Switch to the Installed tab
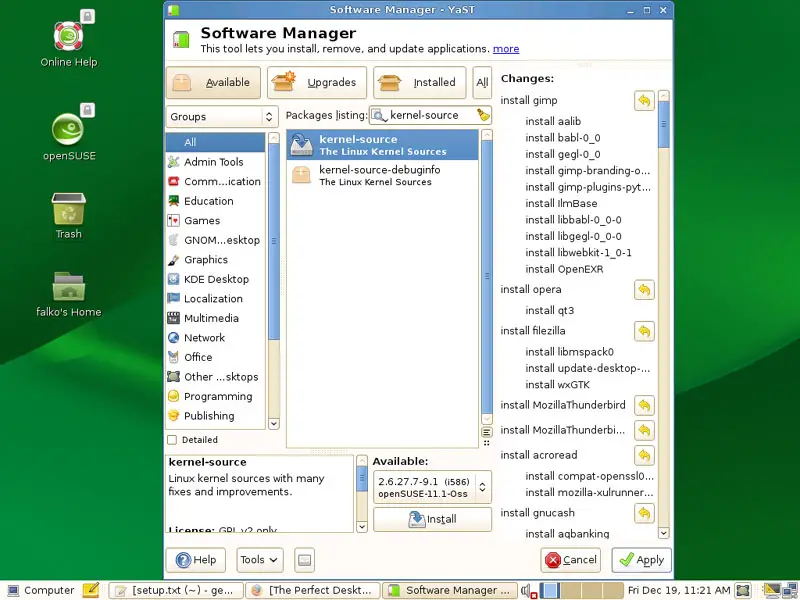This screenshot has height=600, width=800. click(420, 83)
